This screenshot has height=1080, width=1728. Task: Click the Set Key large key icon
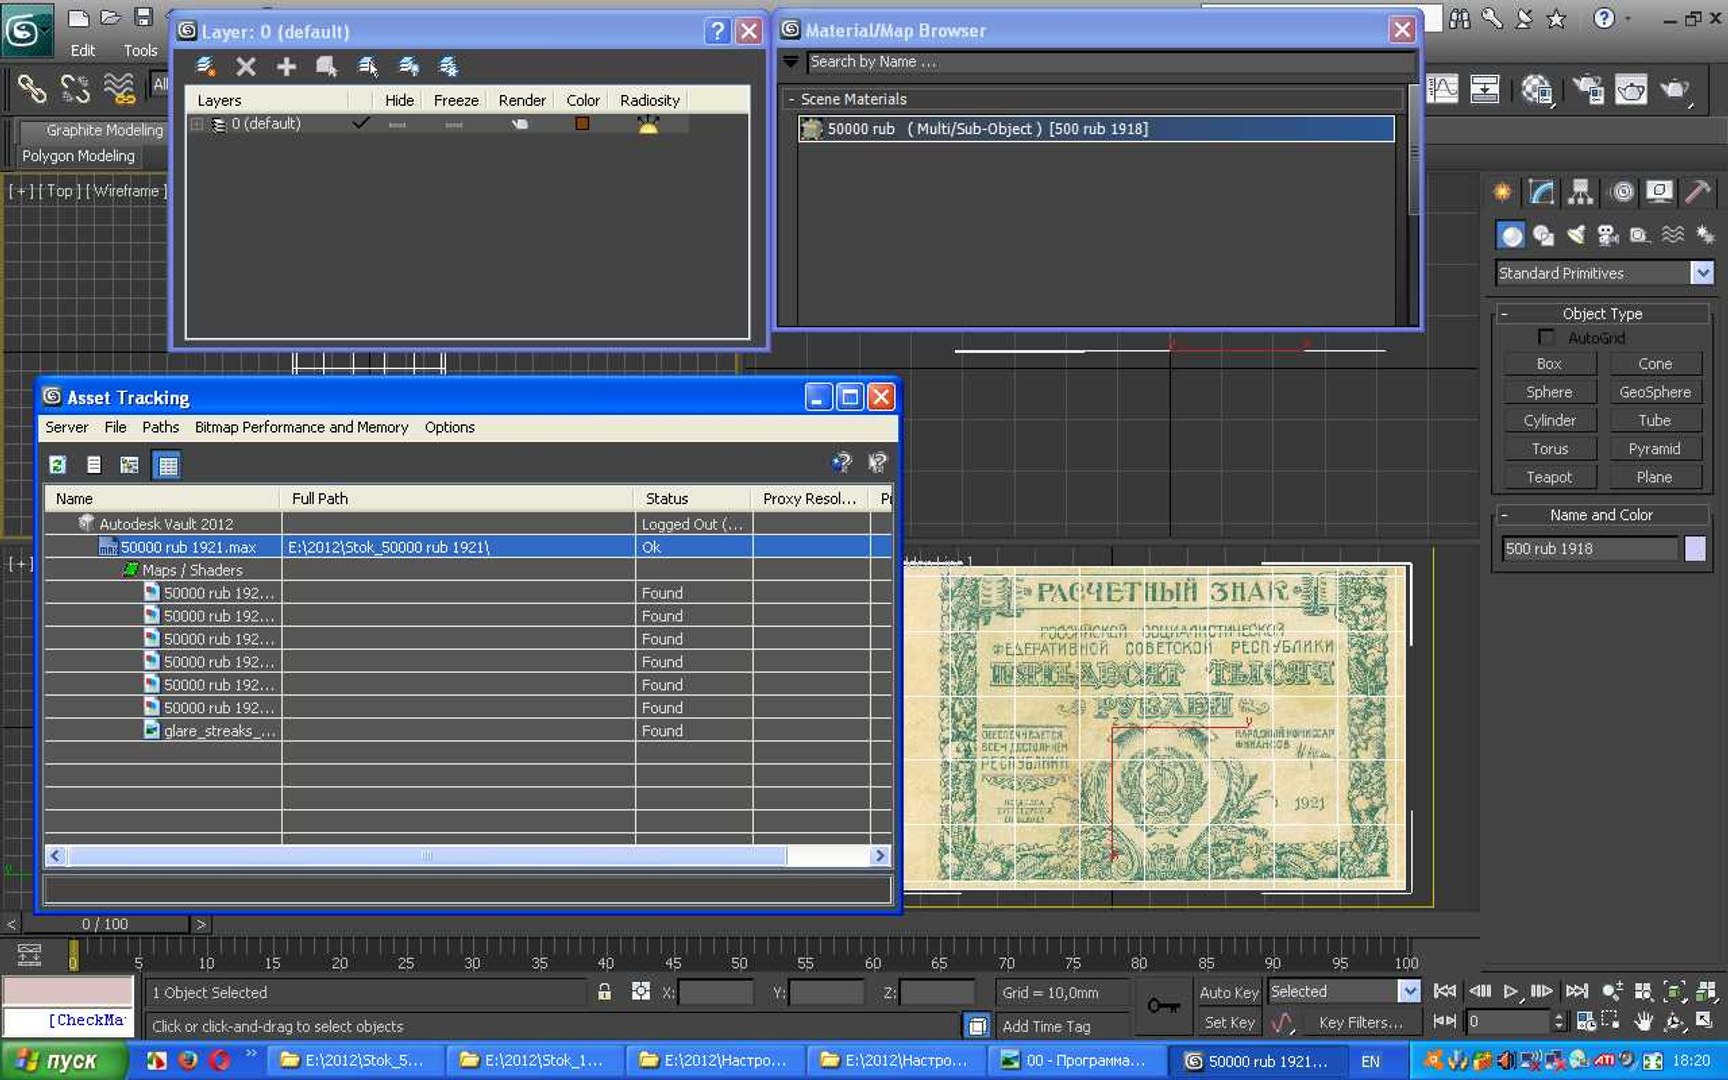pyautogui.click(x=1163, y=1006)
